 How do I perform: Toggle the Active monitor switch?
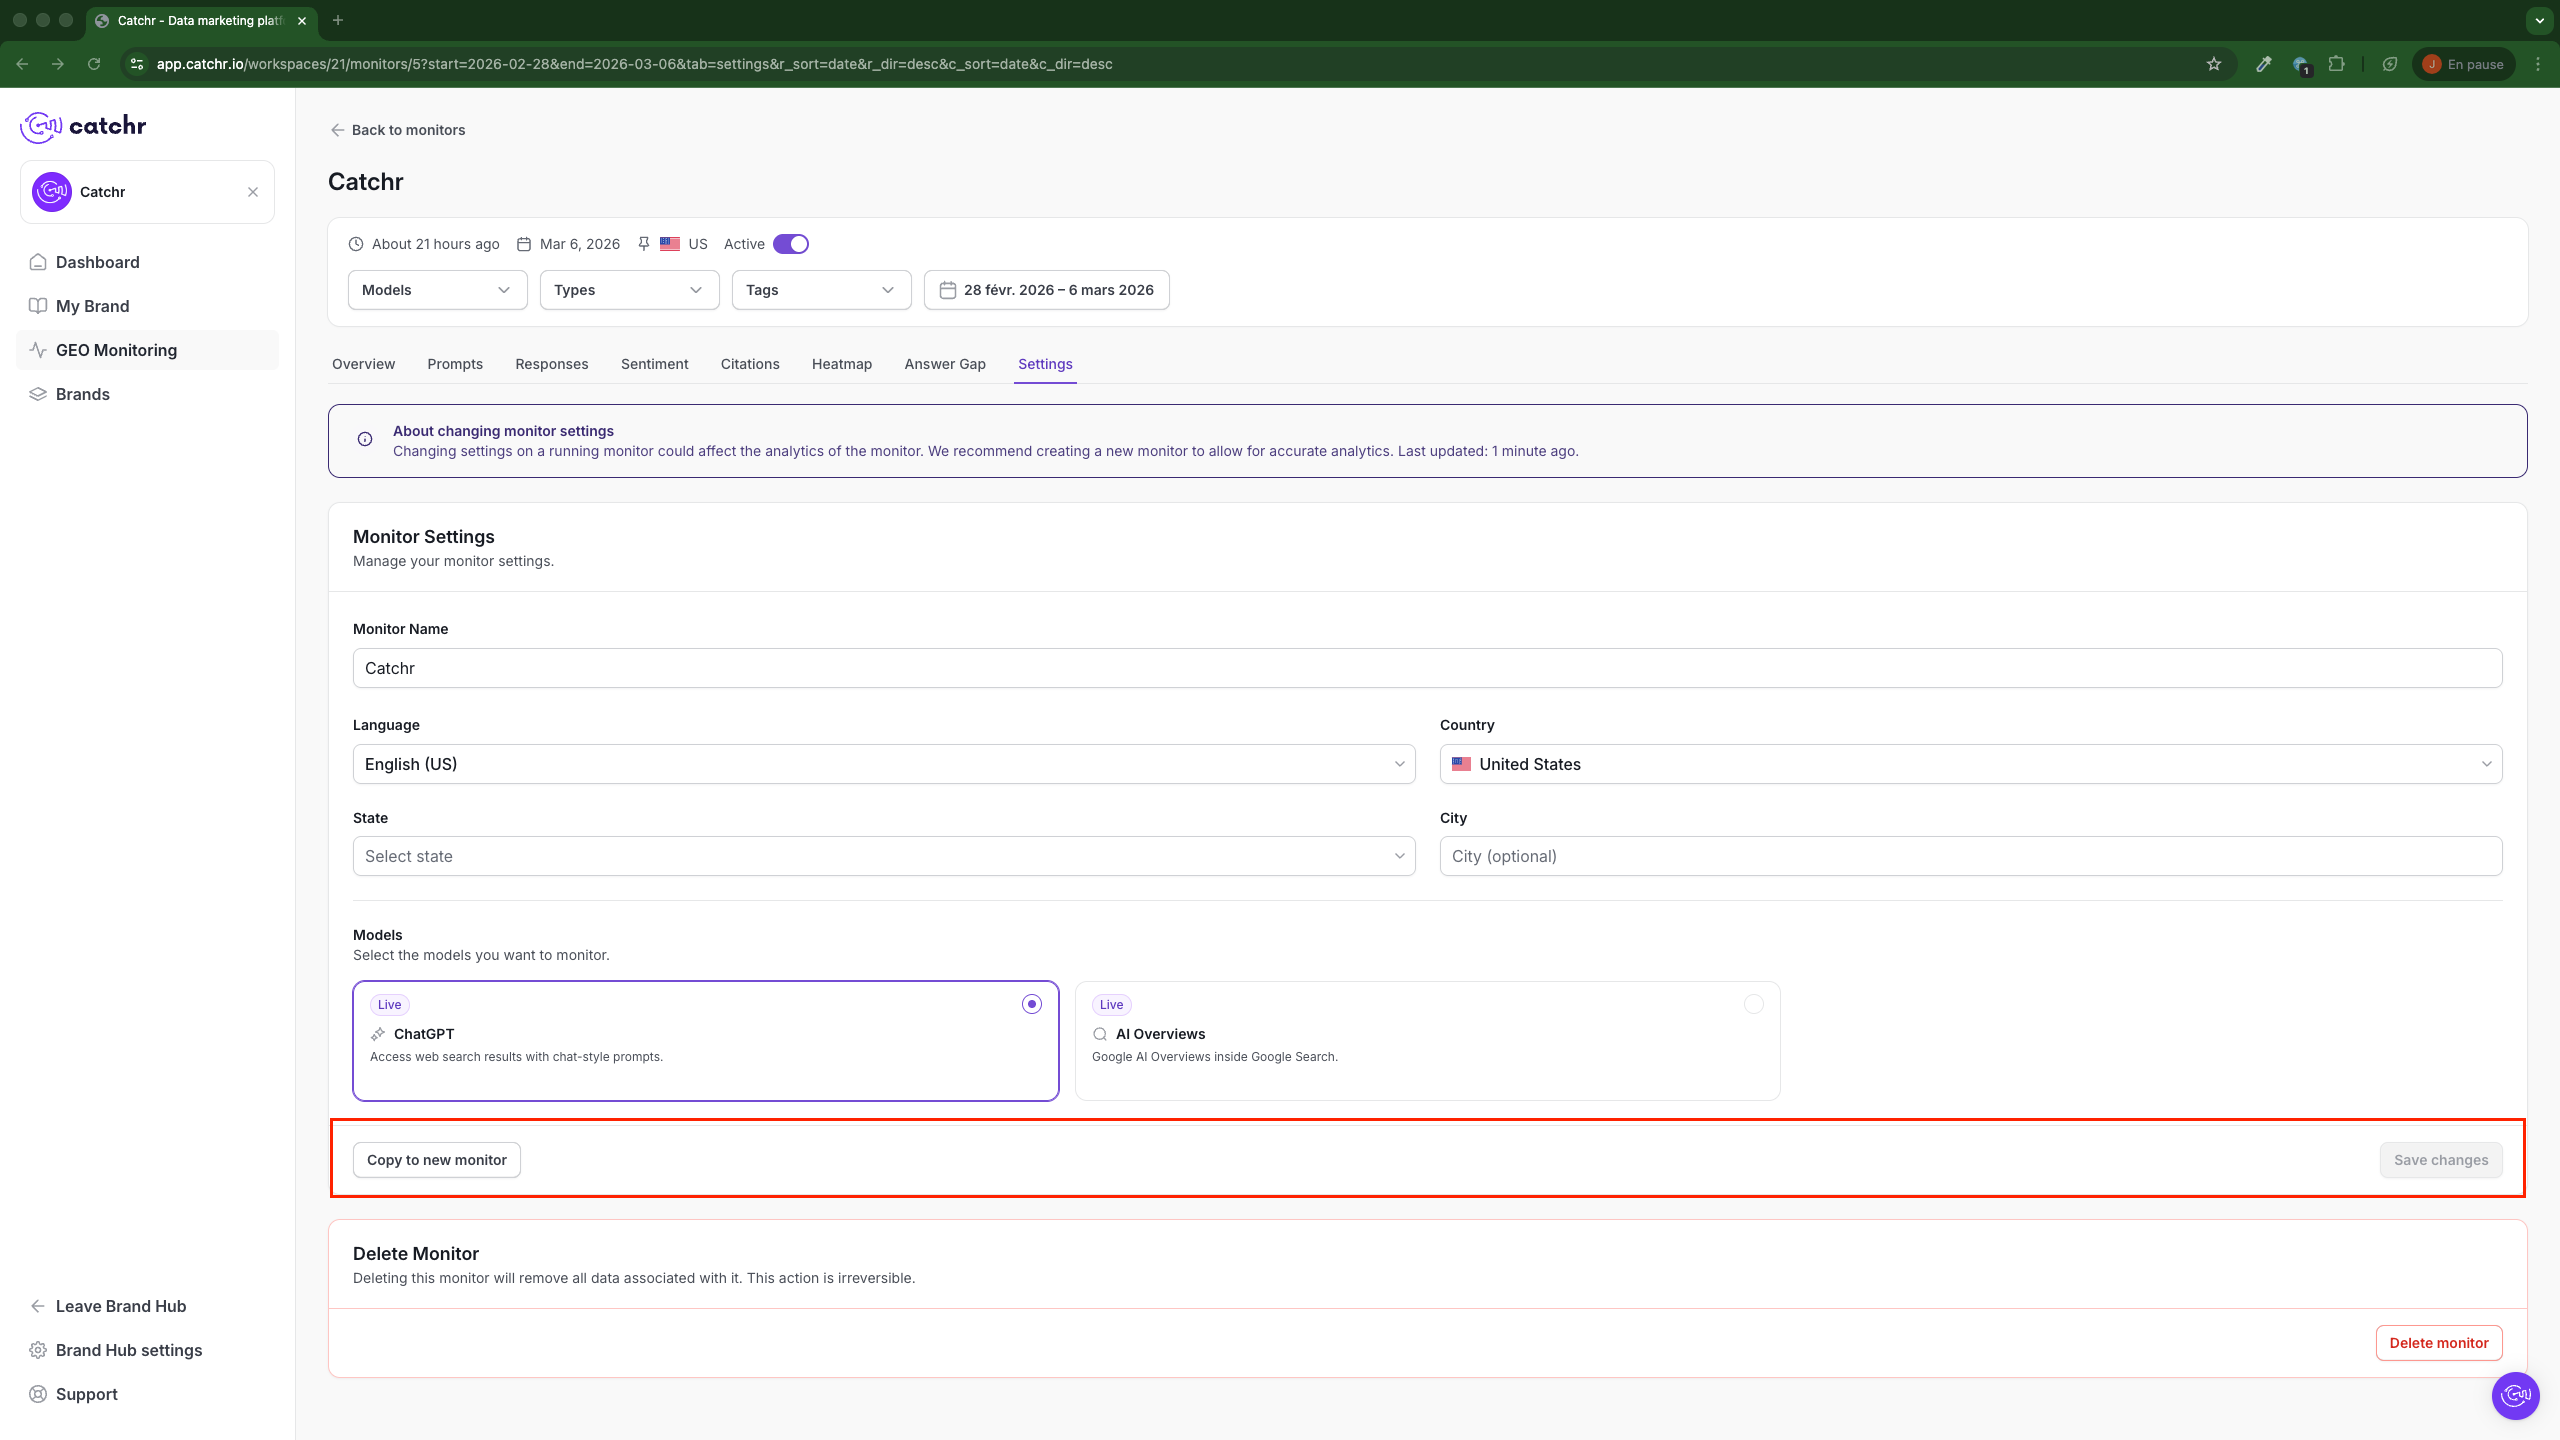click(791, 244)
